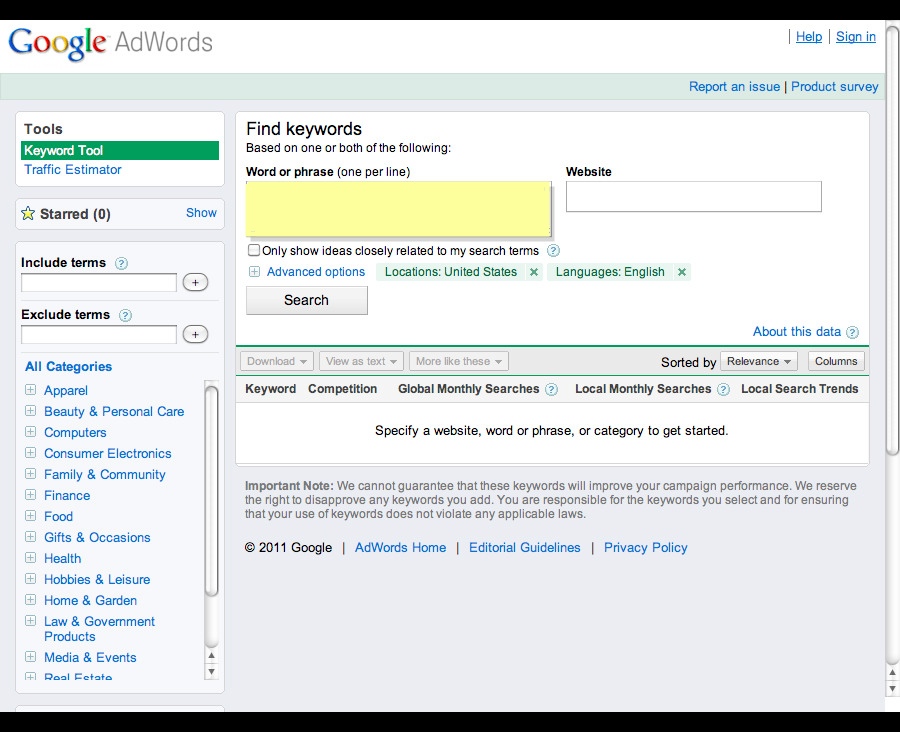
Task: Click the page scroll-up arrow
Action: click(892, 672)
